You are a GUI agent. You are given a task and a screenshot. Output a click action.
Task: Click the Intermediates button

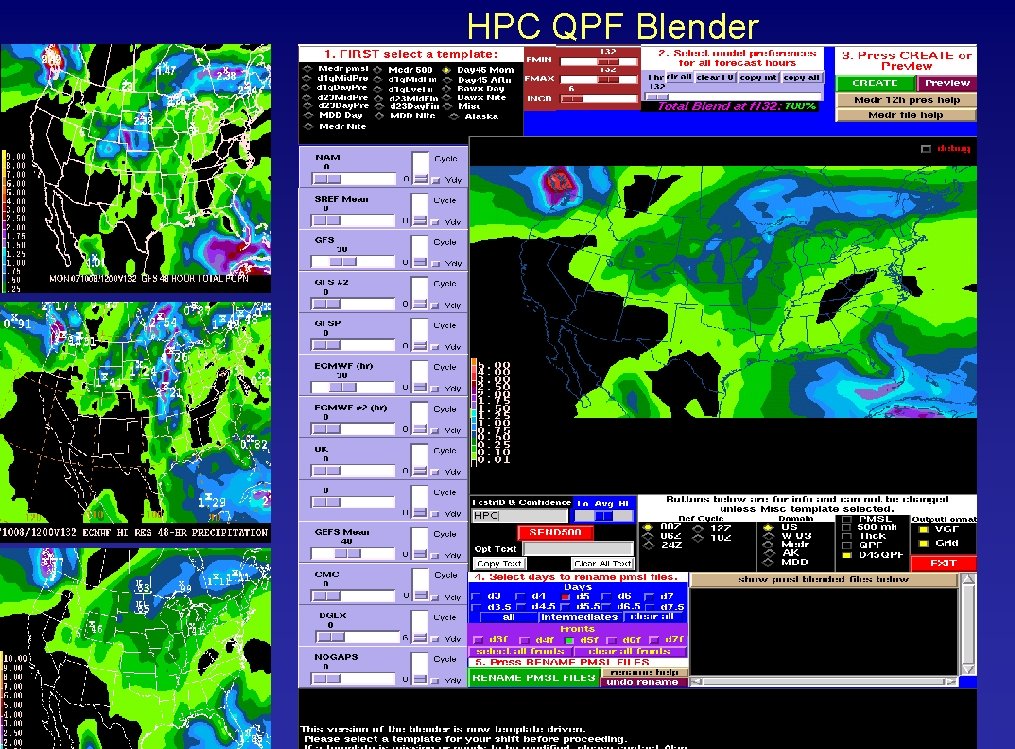pyautogui.click(x=579, y=618)
